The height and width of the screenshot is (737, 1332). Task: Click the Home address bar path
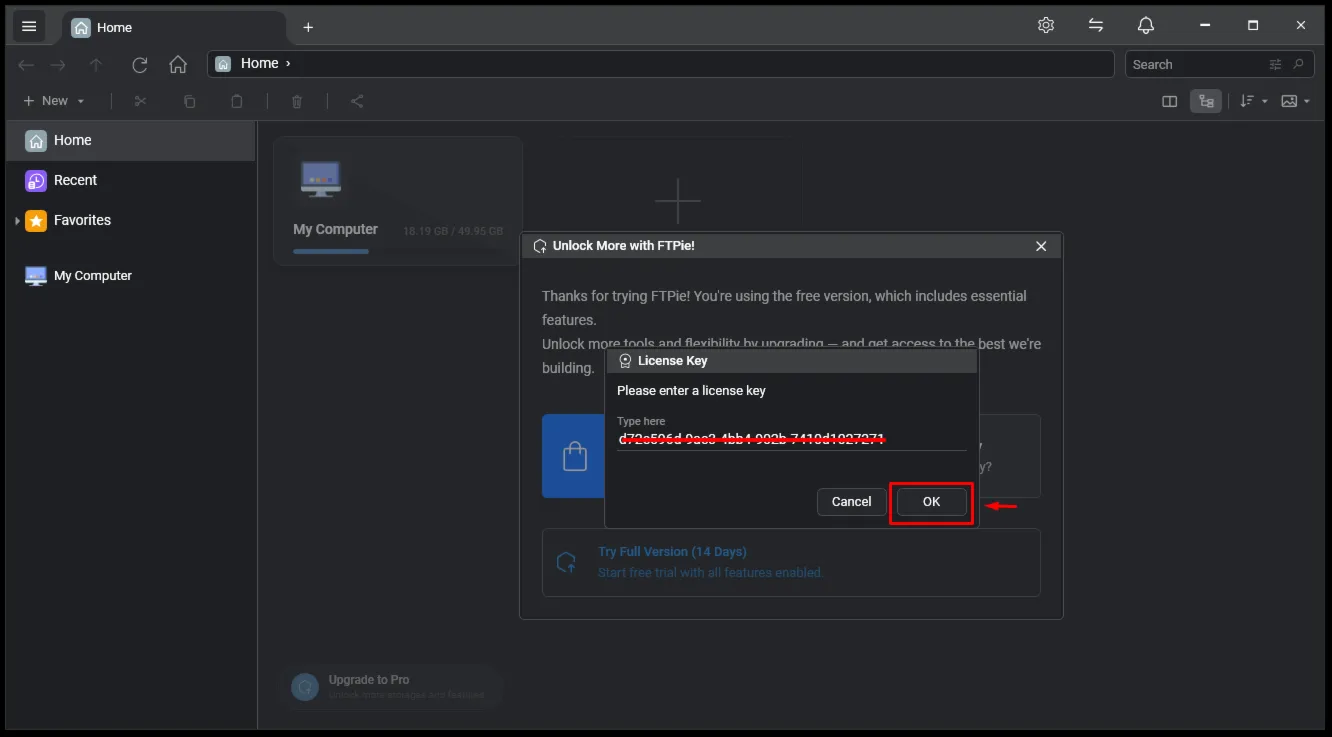[660, 64]
